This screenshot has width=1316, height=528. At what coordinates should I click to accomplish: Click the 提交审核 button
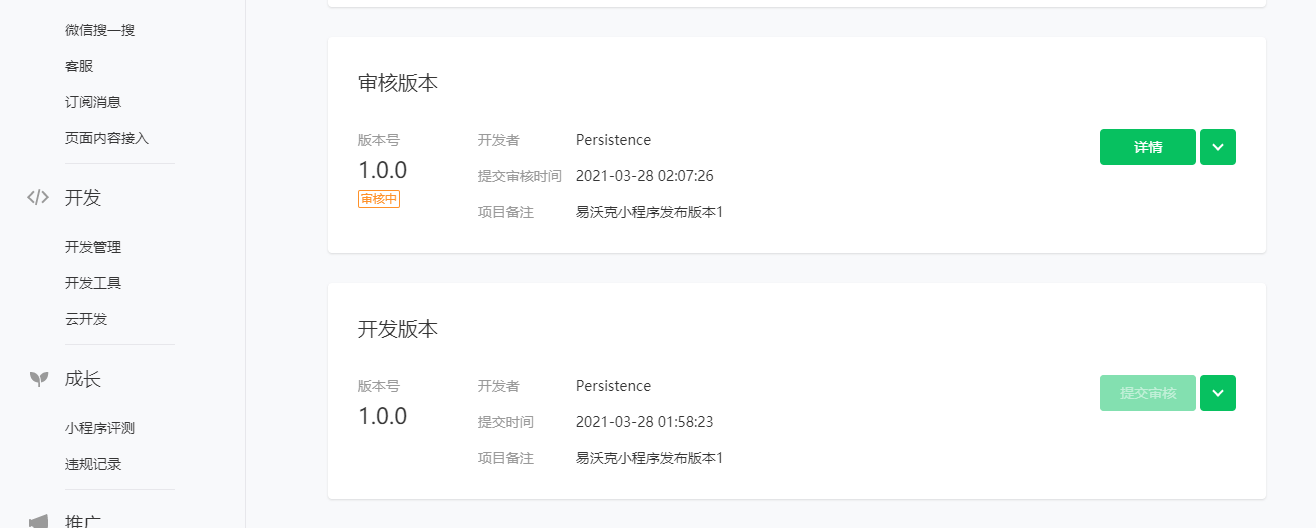click(x=1147, y=393)
